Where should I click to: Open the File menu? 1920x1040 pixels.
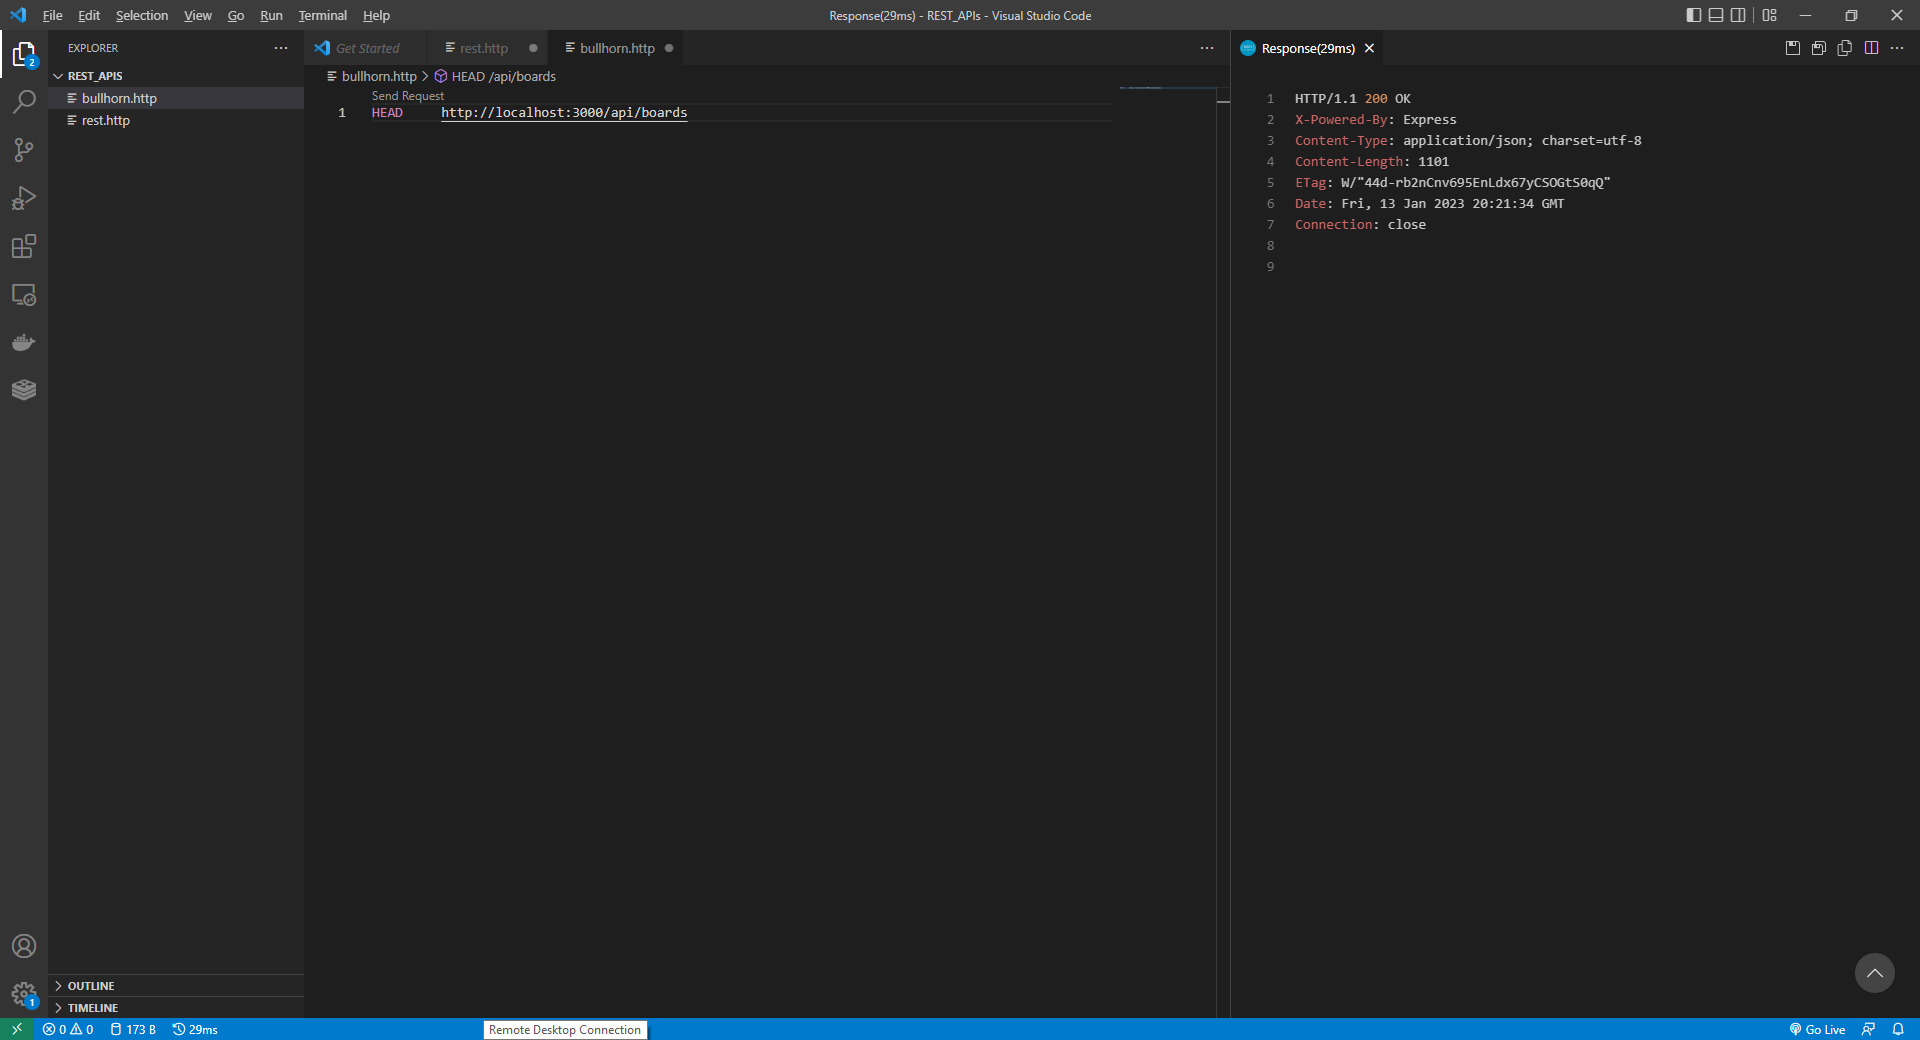point(52,15)
